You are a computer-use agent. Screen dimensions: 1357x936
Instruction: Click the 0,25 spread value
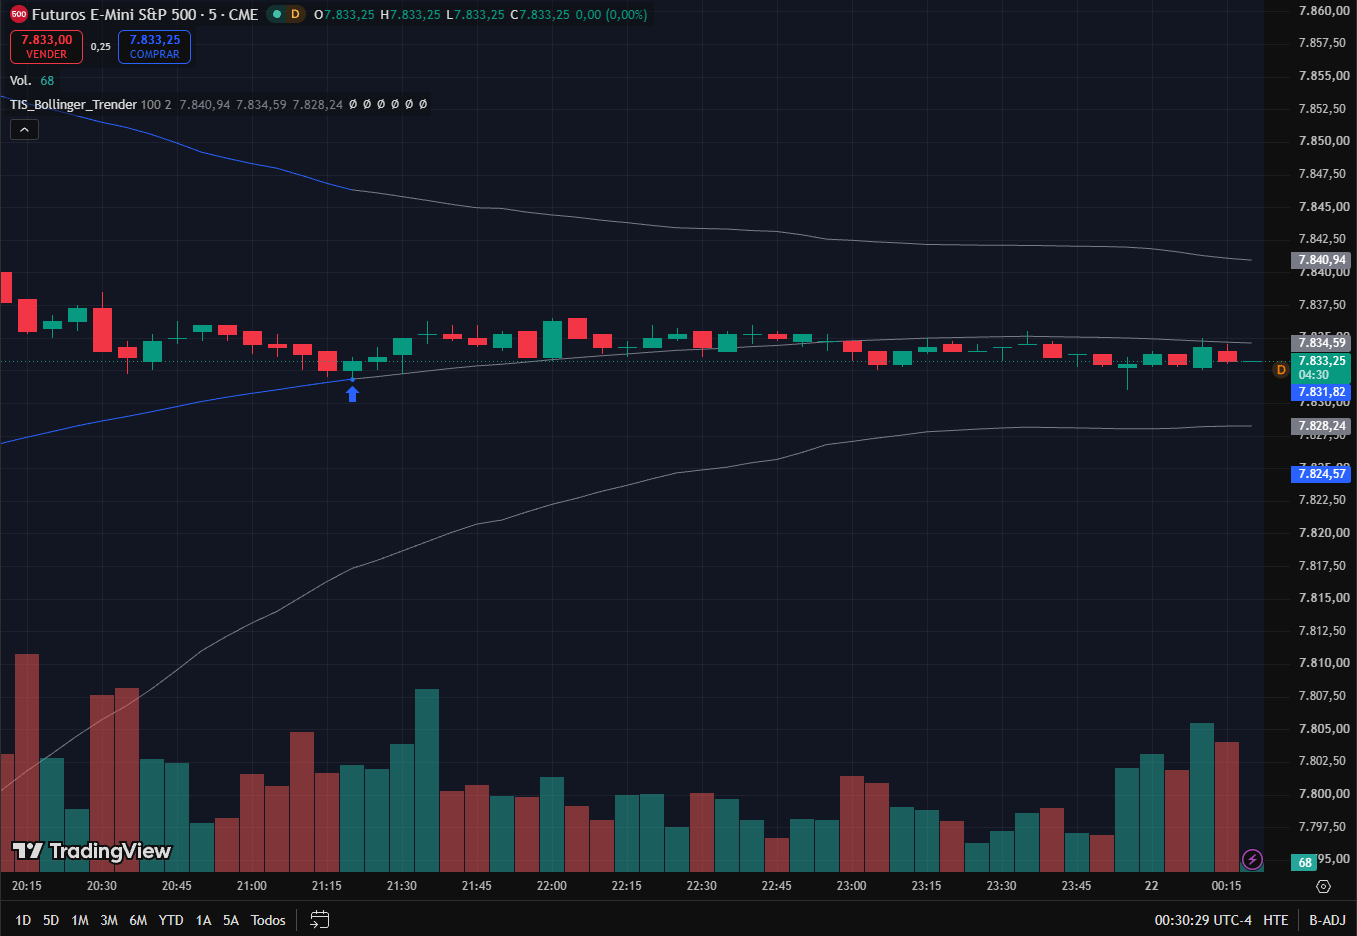click(101, 47)
